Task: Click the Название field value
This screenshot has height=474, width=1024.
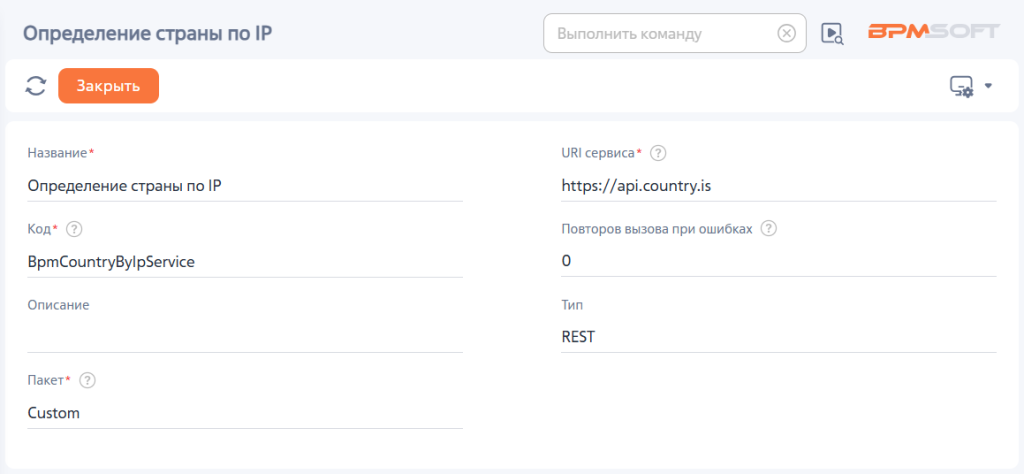Action: pyautogui.click(x=245, y=187)
